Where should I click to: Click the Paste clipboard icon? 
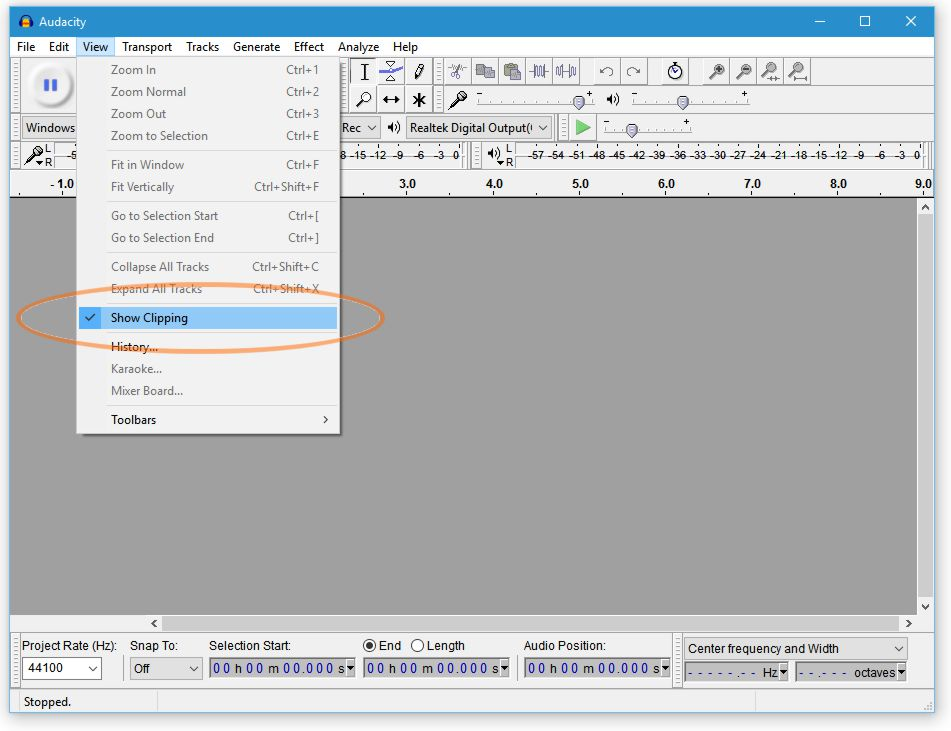[x=512, y=72]
